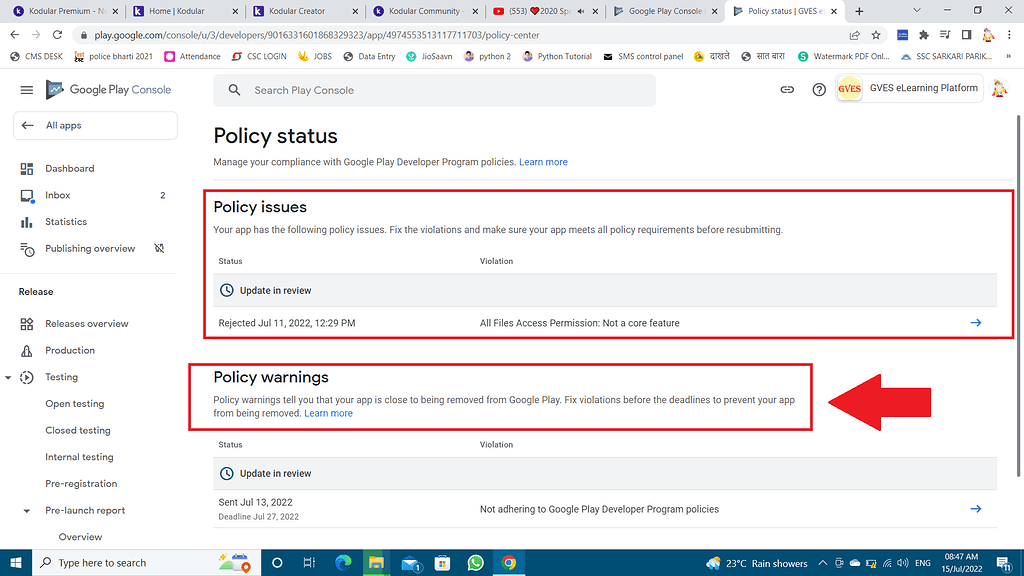1024x576 pixels.
Task: Open Closed testing track
Action: pos(78,430)
